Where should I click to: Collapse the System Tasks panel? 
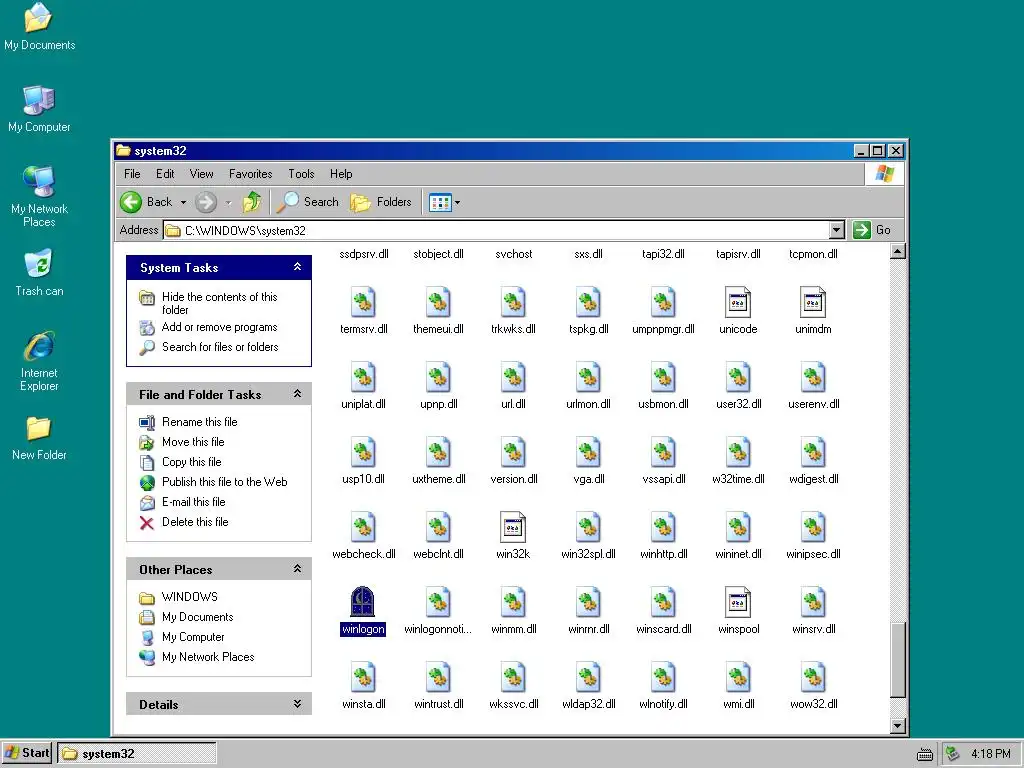click(x=297, y=267)
